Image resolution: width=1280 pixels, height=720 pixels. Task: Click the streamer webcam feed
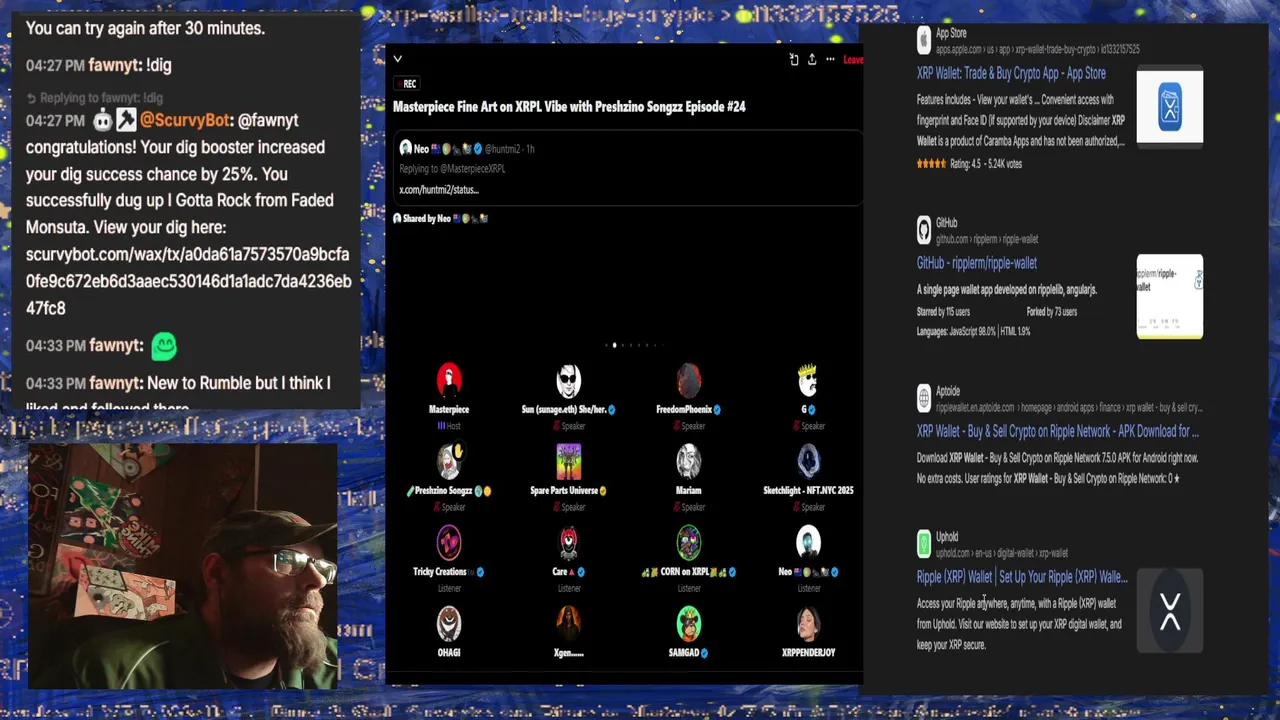(x=183, y=566)
